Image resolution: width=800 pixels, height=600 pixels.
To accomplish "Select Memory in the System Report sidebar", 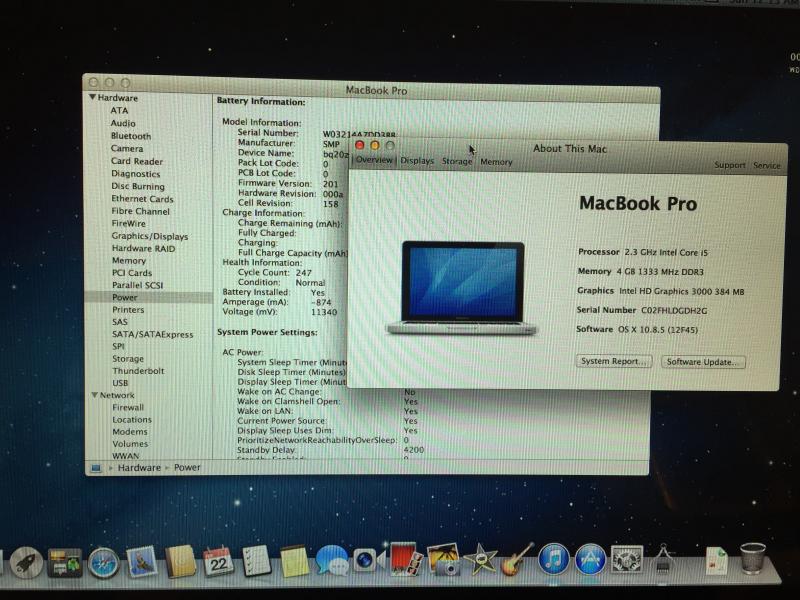I will pos(129,261).
